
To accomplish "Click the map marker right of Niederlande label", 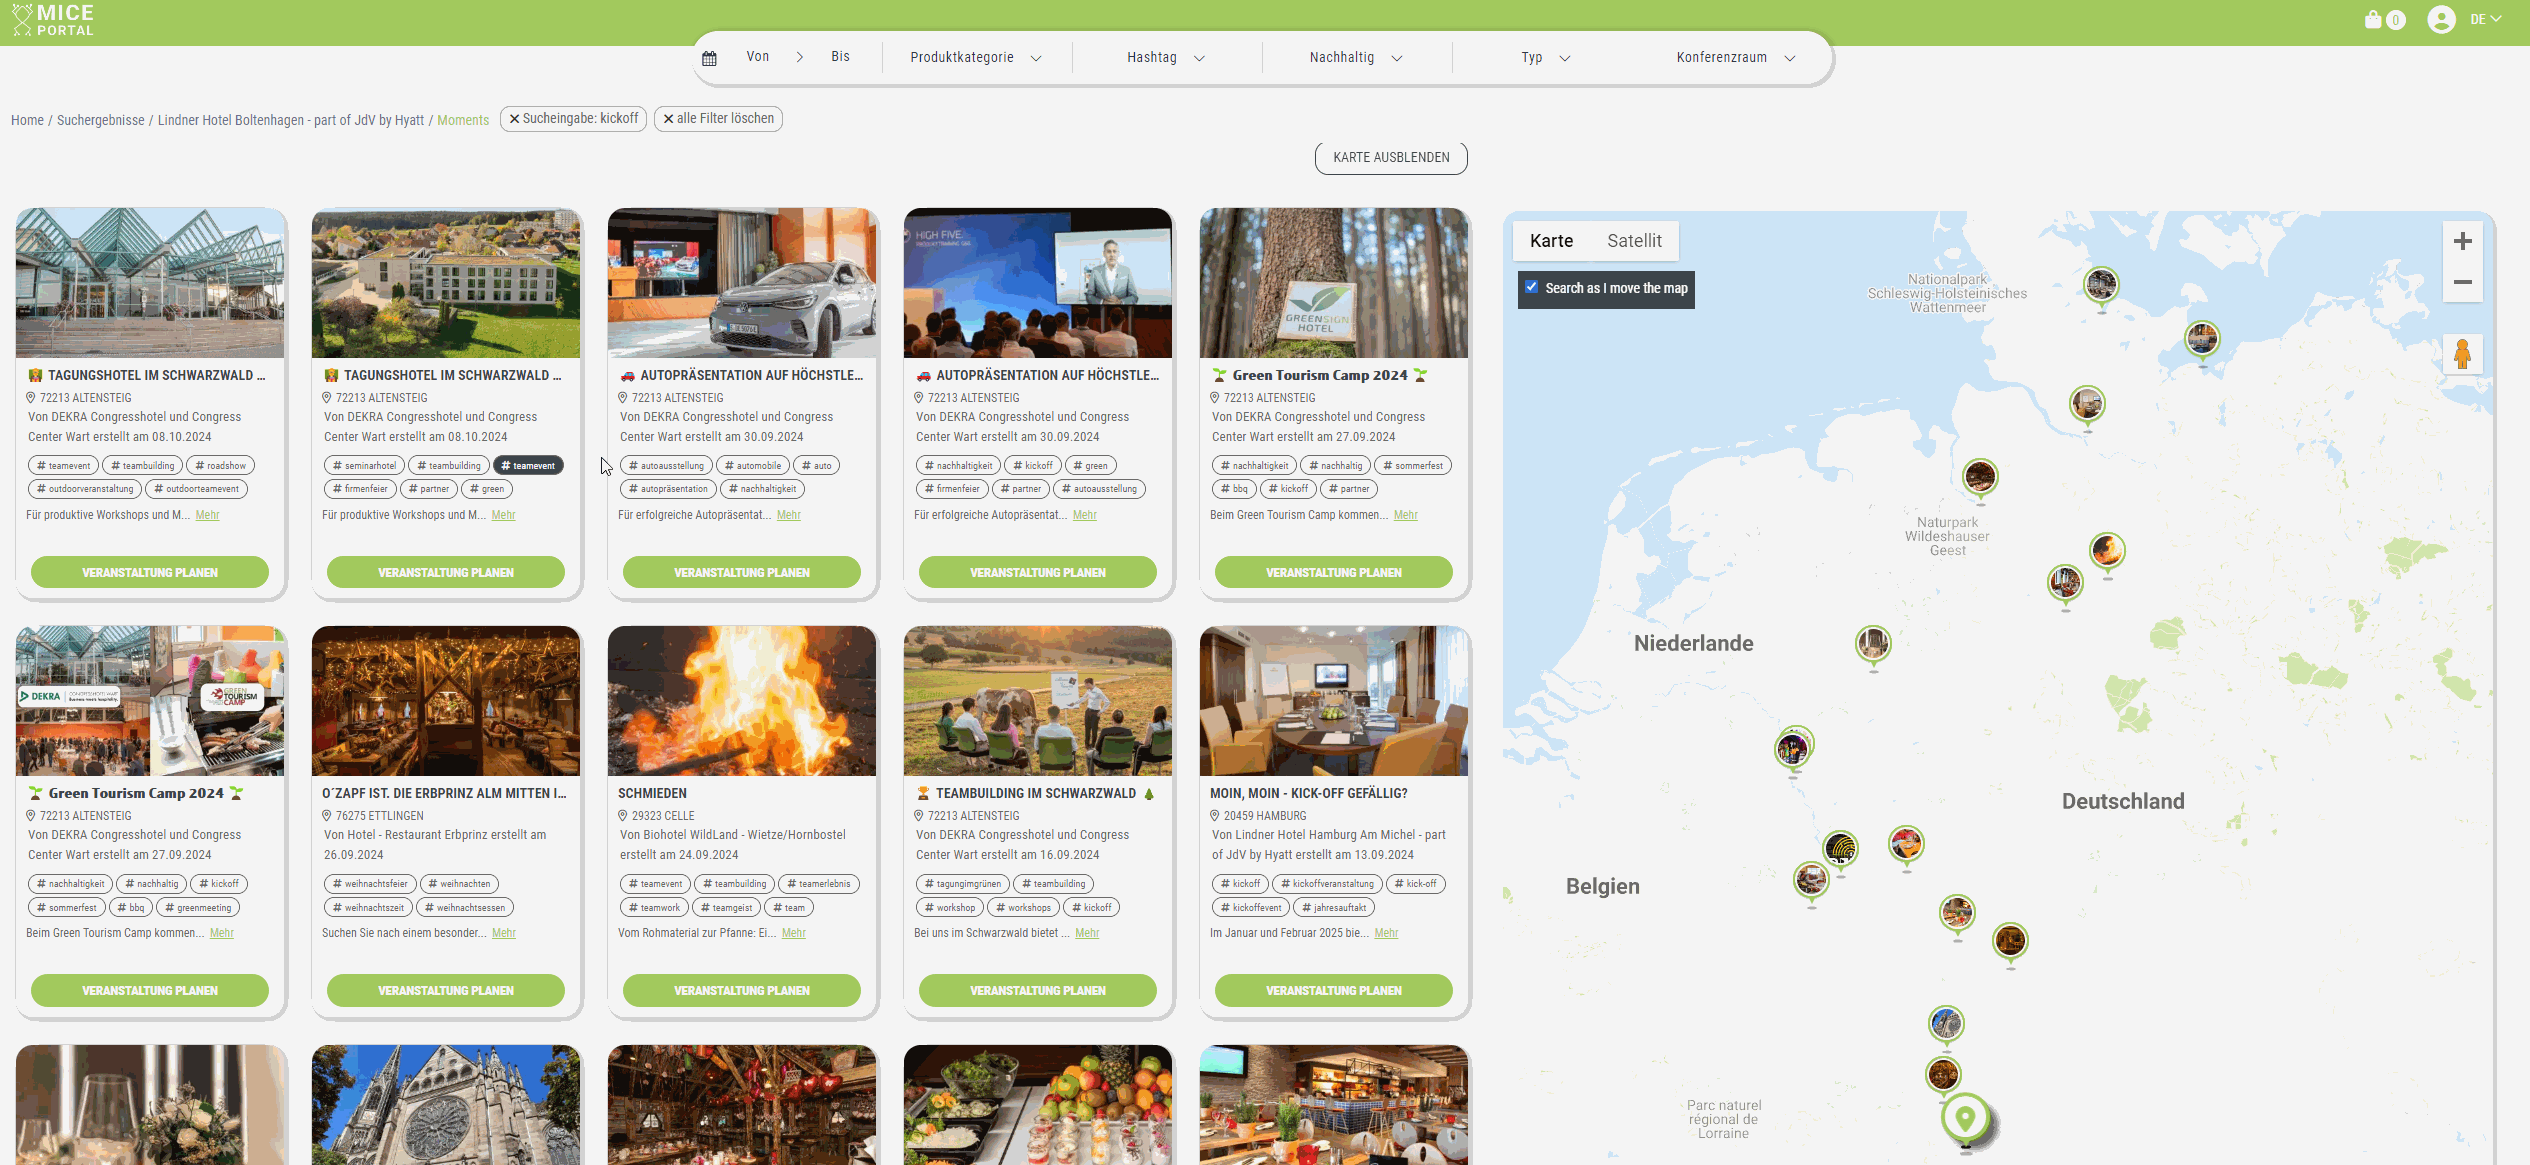I will [1873, 645].
